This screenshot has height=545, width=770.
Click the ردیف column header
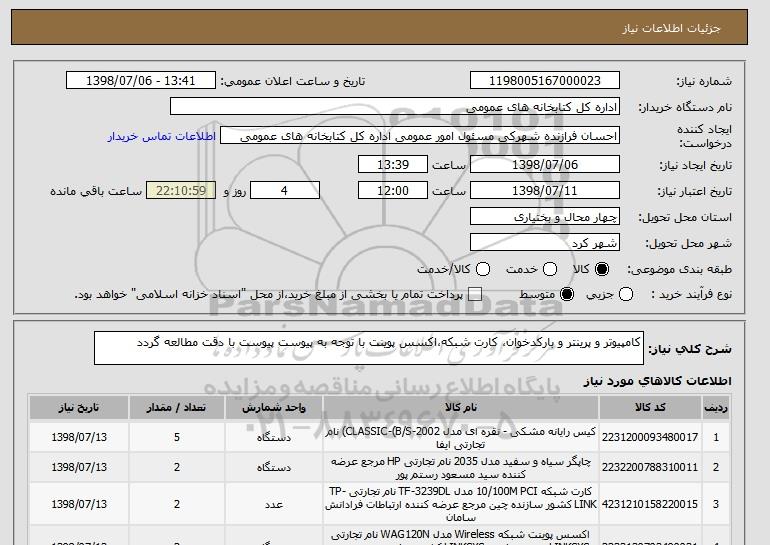pyautogui.click(x=716, y=408)
